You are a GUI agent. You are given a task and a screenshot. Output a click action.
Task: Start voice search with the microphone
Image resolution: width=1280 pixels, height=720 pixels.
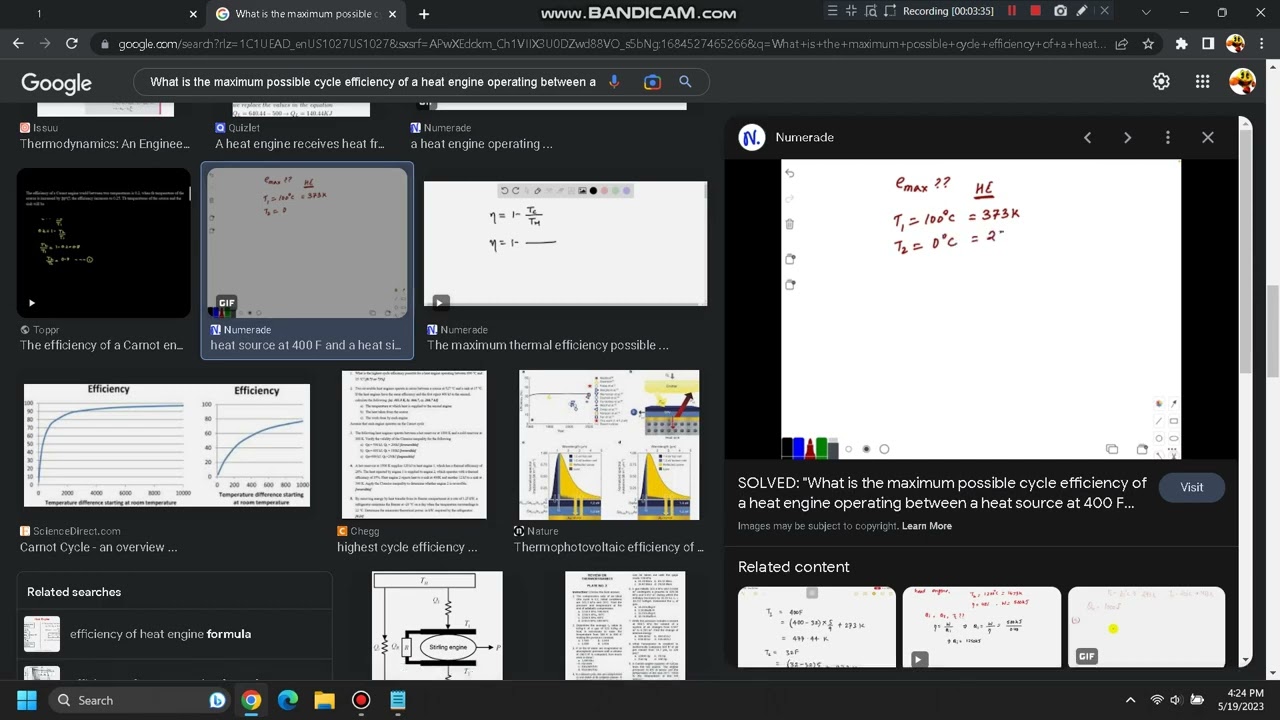tap(614, 82)
